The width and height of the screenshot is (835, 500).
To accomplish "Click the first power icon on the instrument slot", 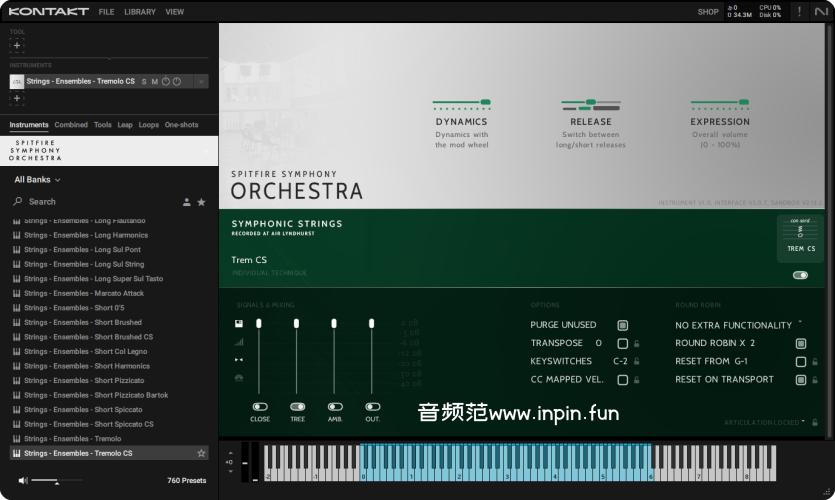I will (x=166, y=81).
